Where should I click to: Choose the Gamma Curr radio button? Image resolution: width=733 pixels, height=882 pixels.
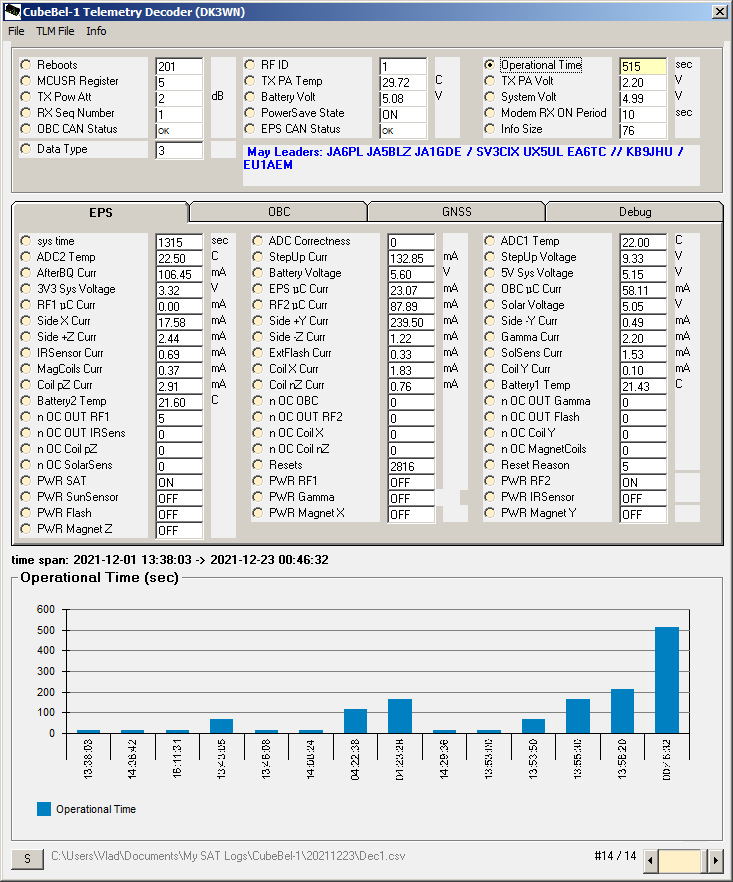pyautogui.click(x=489, y=337)
